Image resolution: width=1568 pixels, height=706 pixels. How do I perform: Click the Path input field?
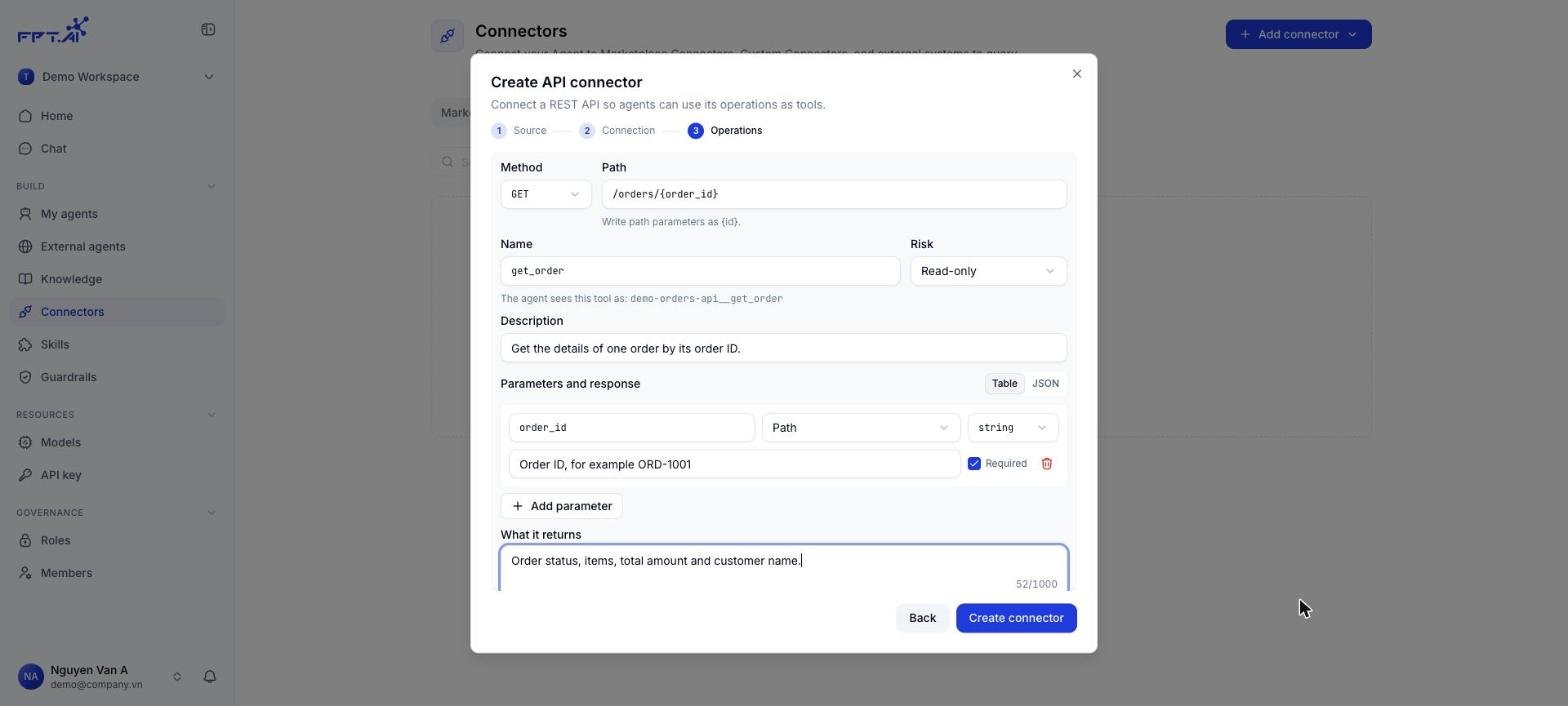(x=834, y=194)
